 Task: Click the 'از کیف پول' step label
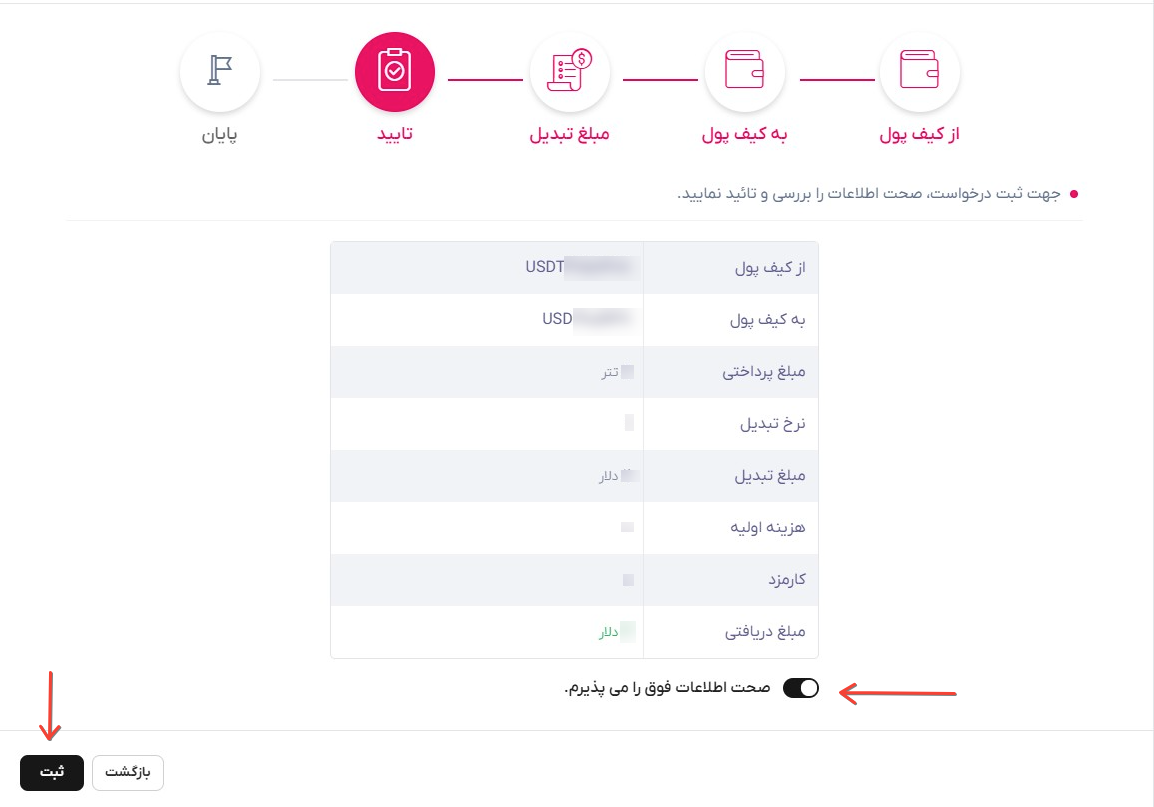(919, 135)
